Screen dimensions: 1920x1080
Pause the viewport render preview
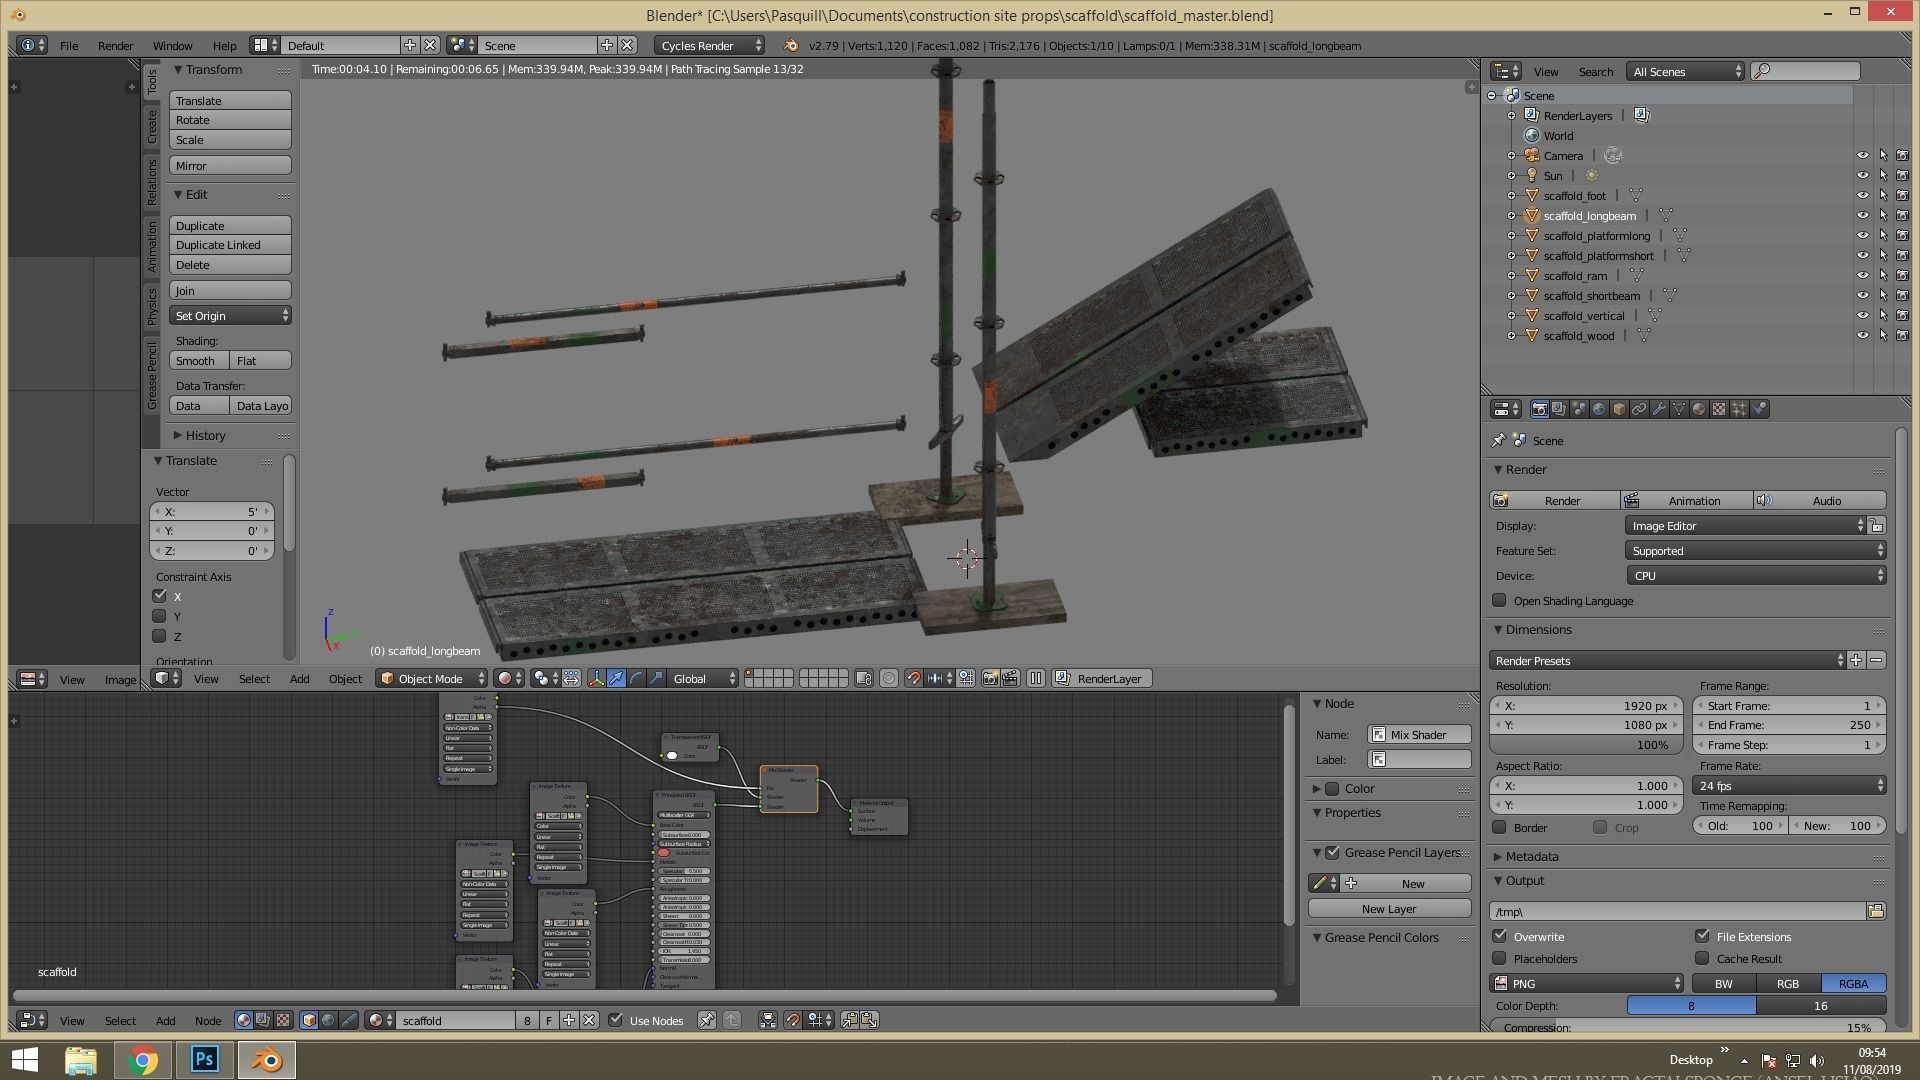pyautogui.click(x=1036, y=678)
